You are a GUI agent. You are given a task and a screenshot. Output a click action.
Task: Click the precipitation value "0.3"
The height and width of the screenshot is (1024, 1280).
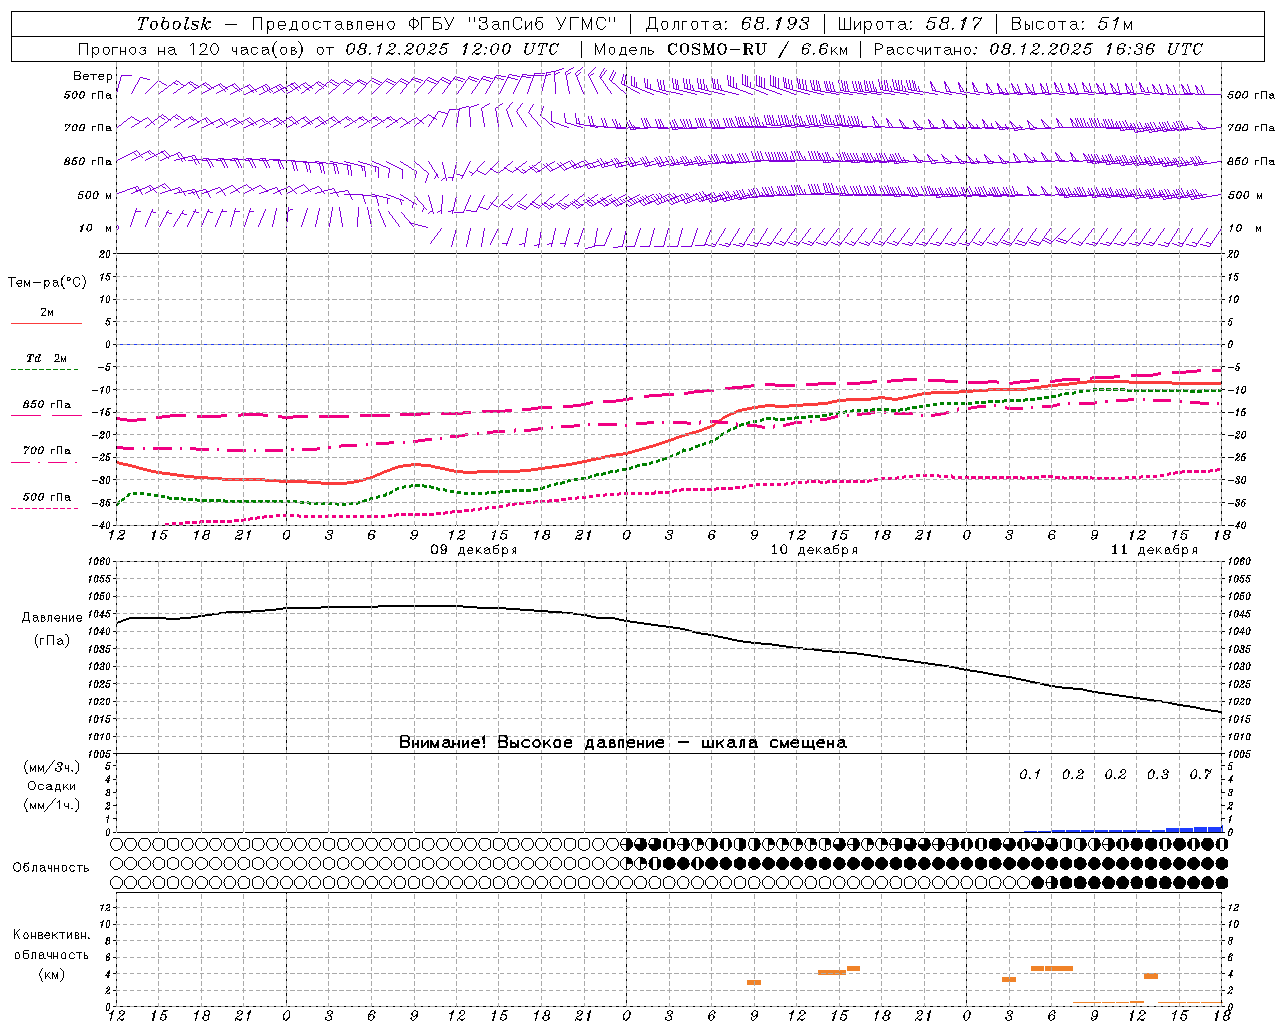pos(1158,775)
